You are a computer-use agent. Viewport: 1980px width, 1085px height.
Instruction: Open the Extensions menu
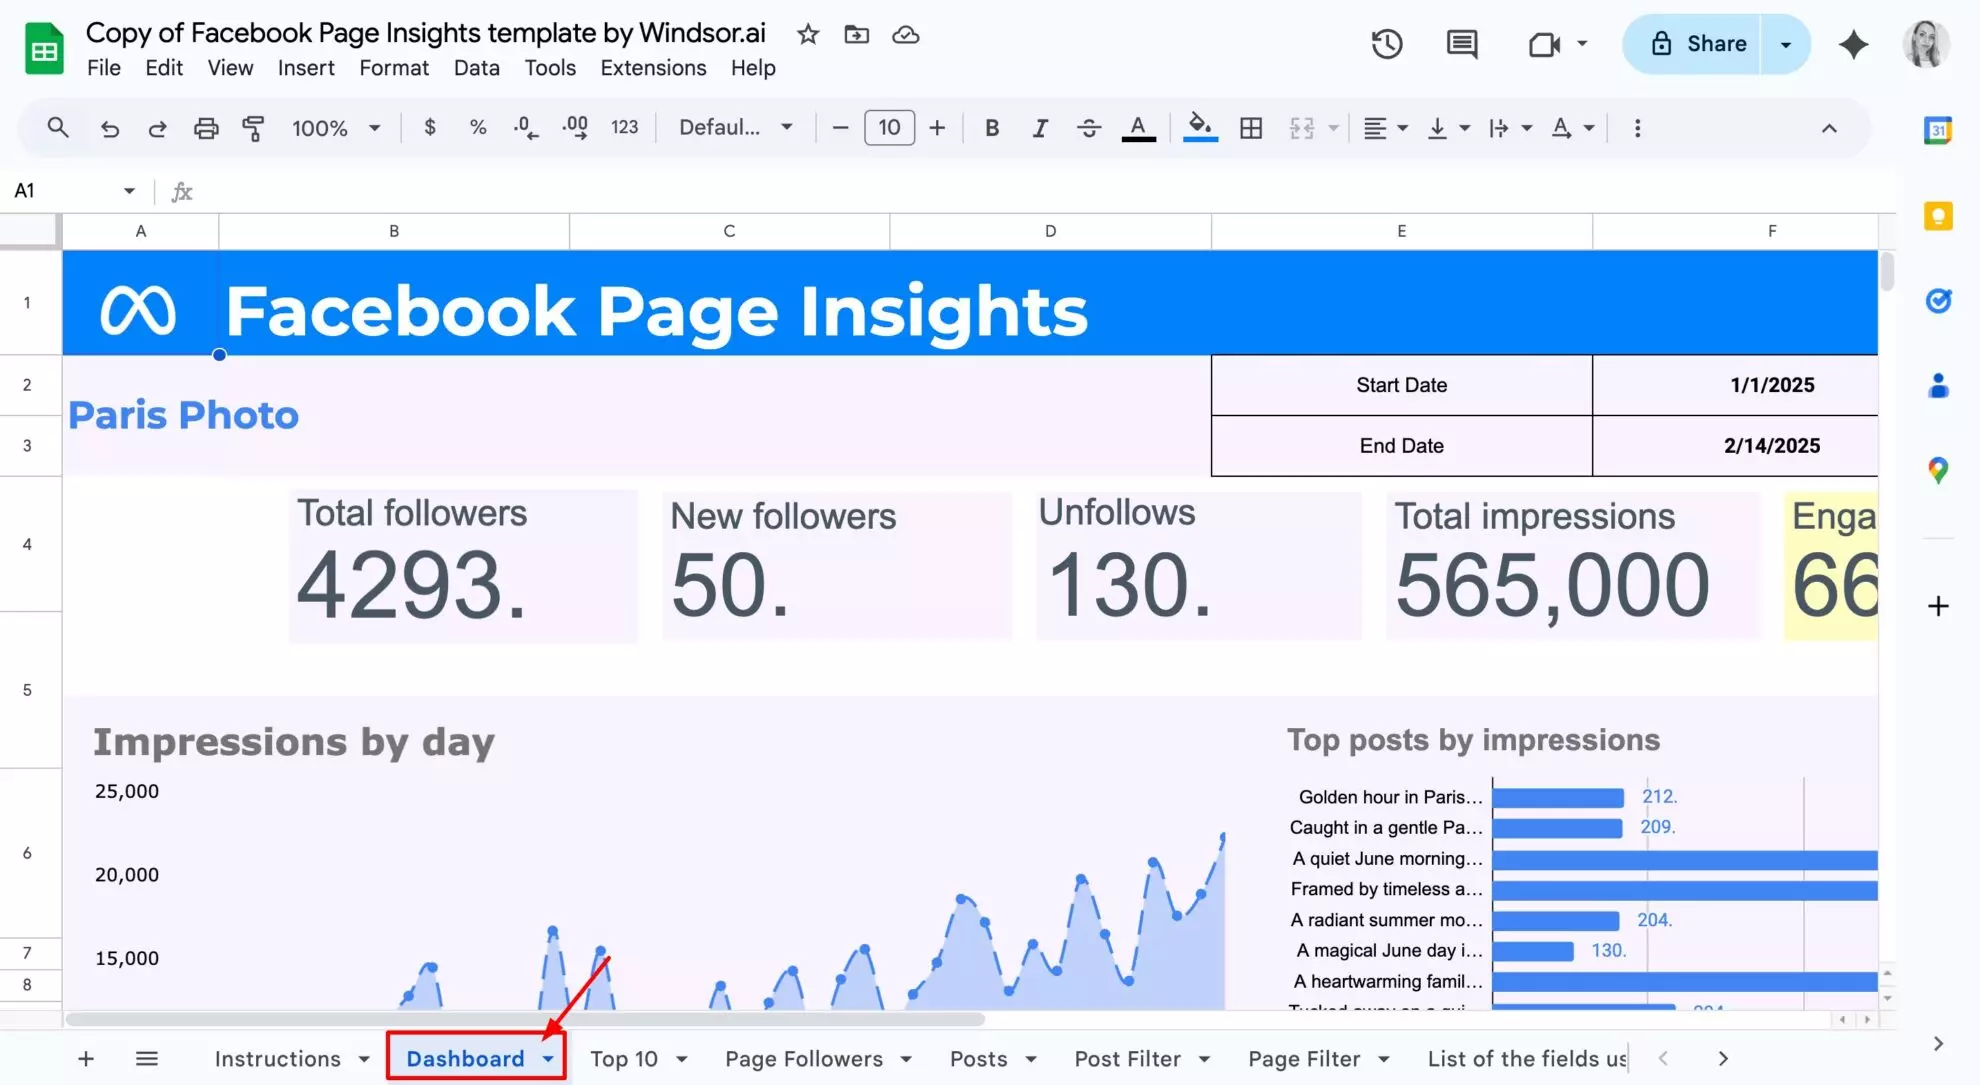652,68
